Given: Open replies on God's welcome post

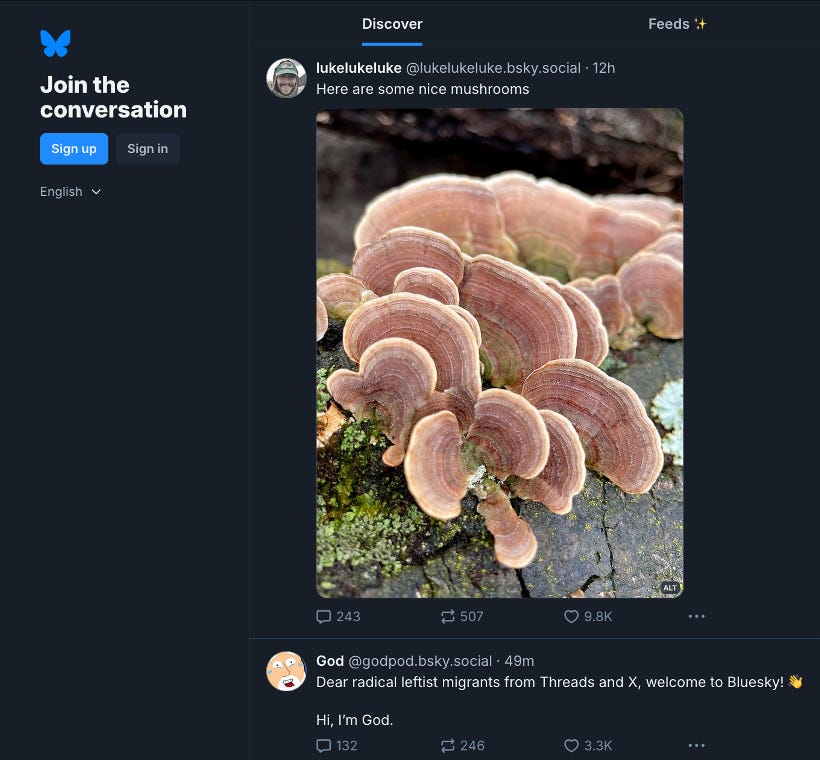Looking at the screenshot, I should click(337, 745).
